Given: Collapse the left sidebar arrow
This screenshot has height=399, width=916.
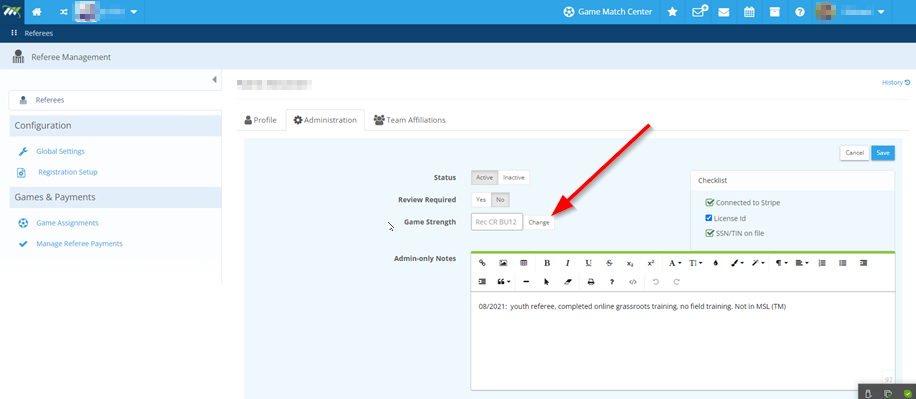Looking at the screenshot, I should click(x=214, y=79).
